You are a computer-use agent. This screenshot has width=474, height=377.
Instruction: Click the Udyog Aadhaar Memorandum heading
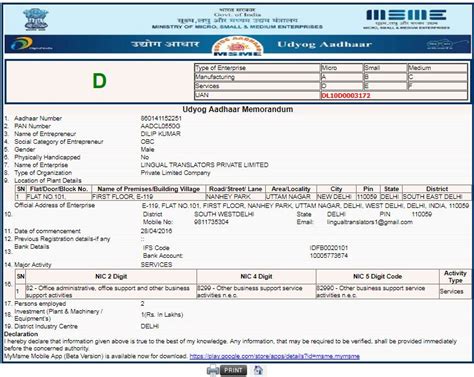point(238,109)
